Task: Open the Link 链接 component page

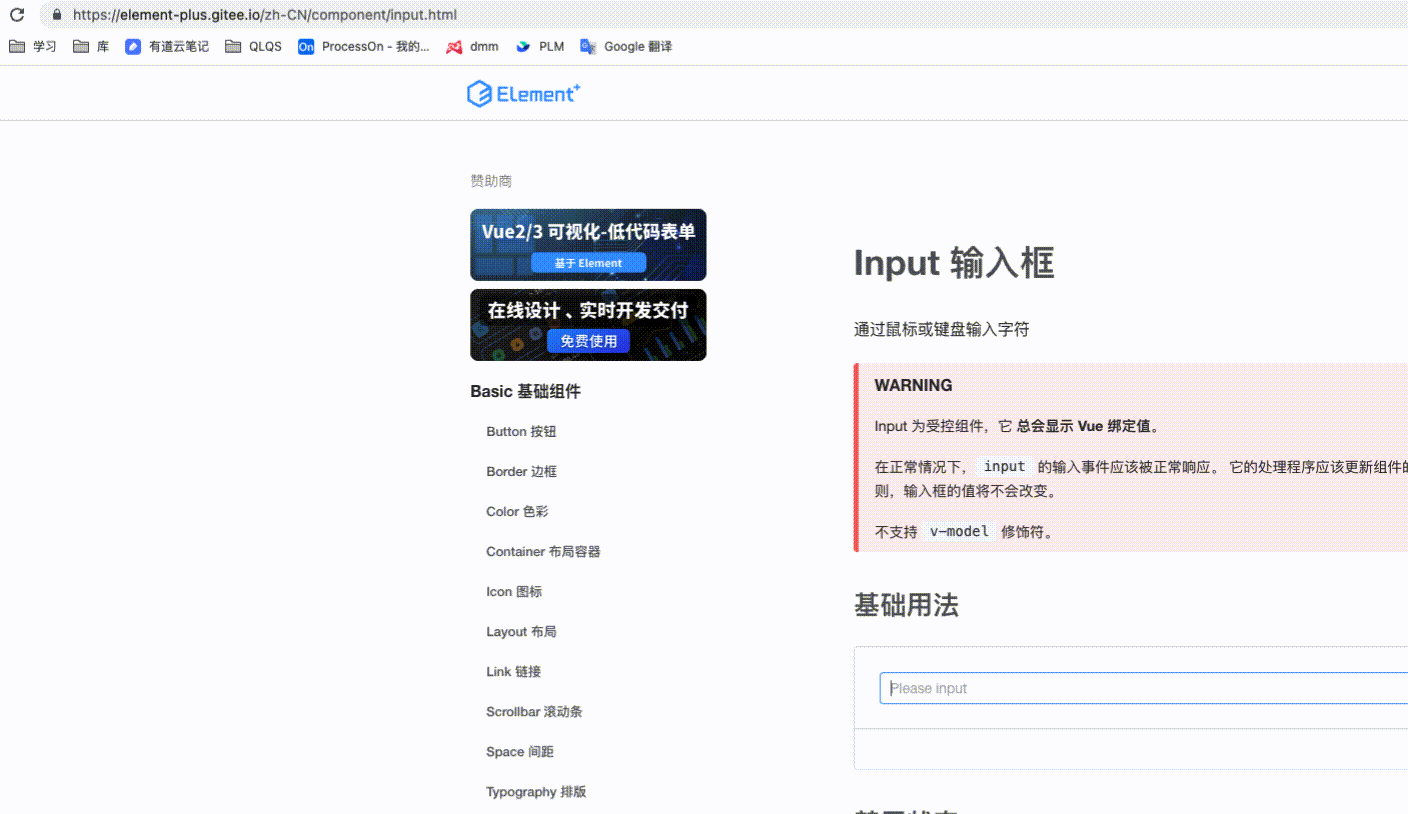Action: pos(511,671)
